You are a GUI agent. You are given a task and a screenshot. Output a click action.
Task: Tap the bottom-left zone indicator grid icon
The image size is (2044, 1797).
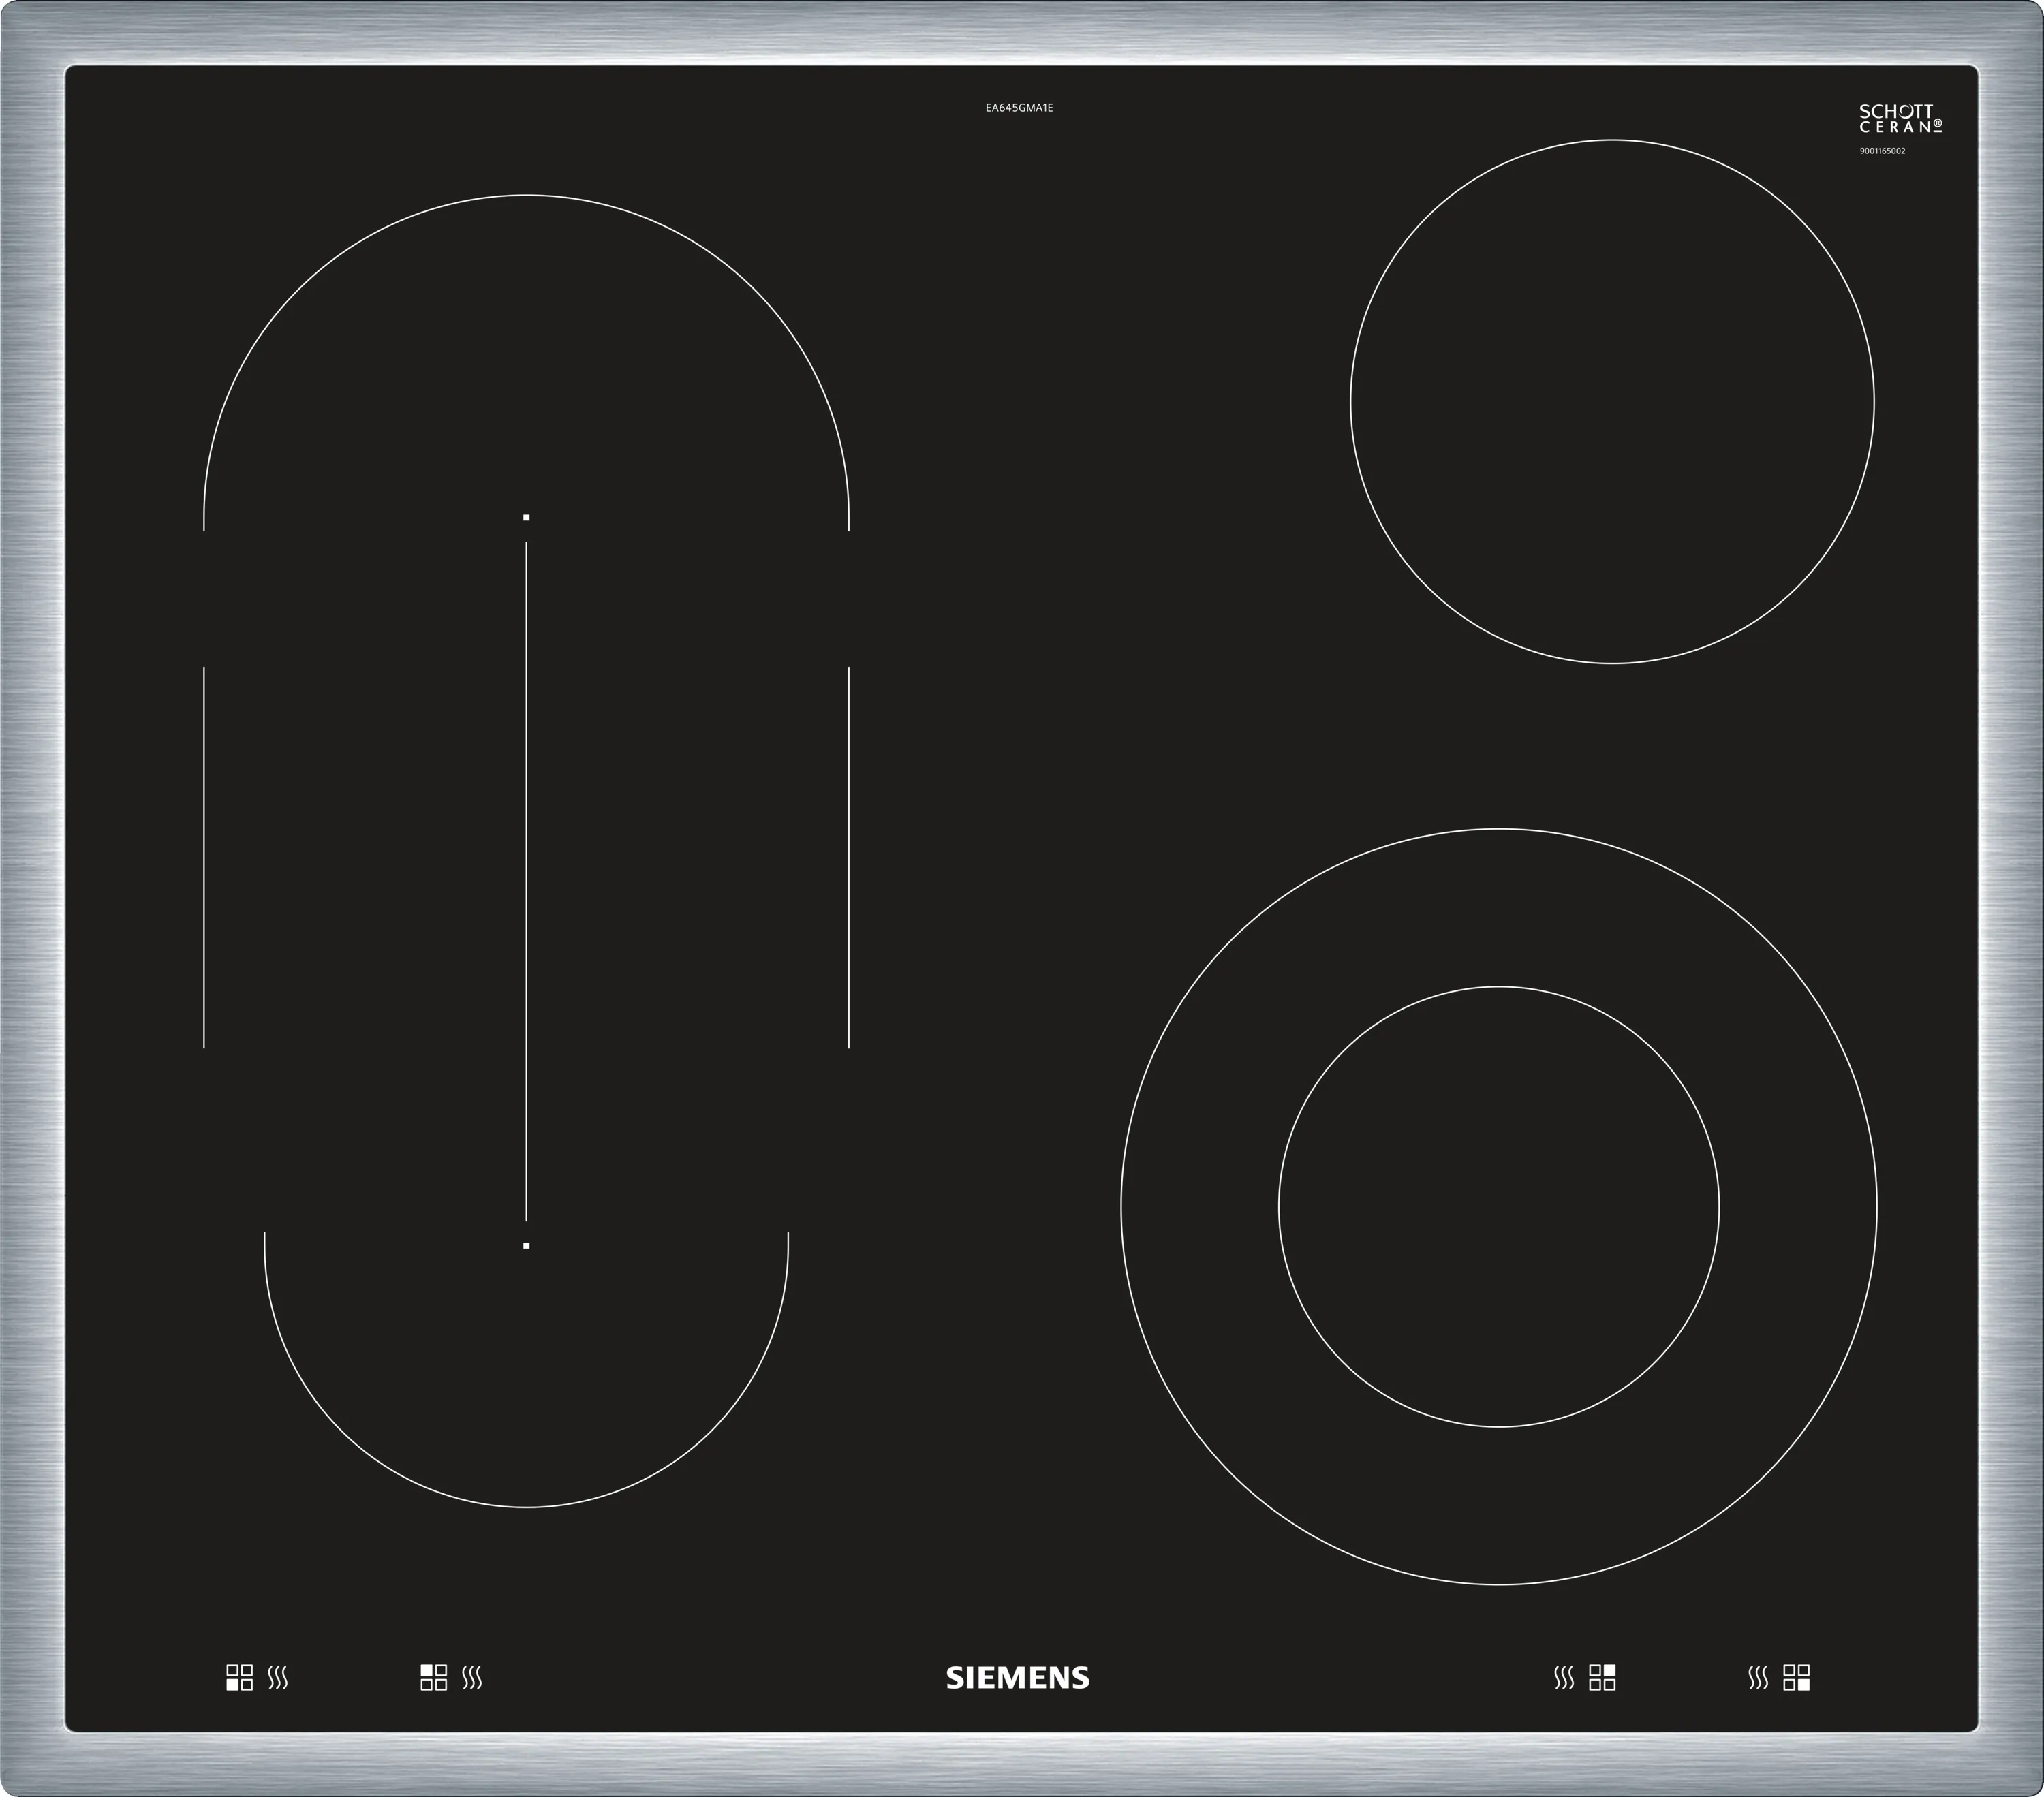click(239, 1678)
